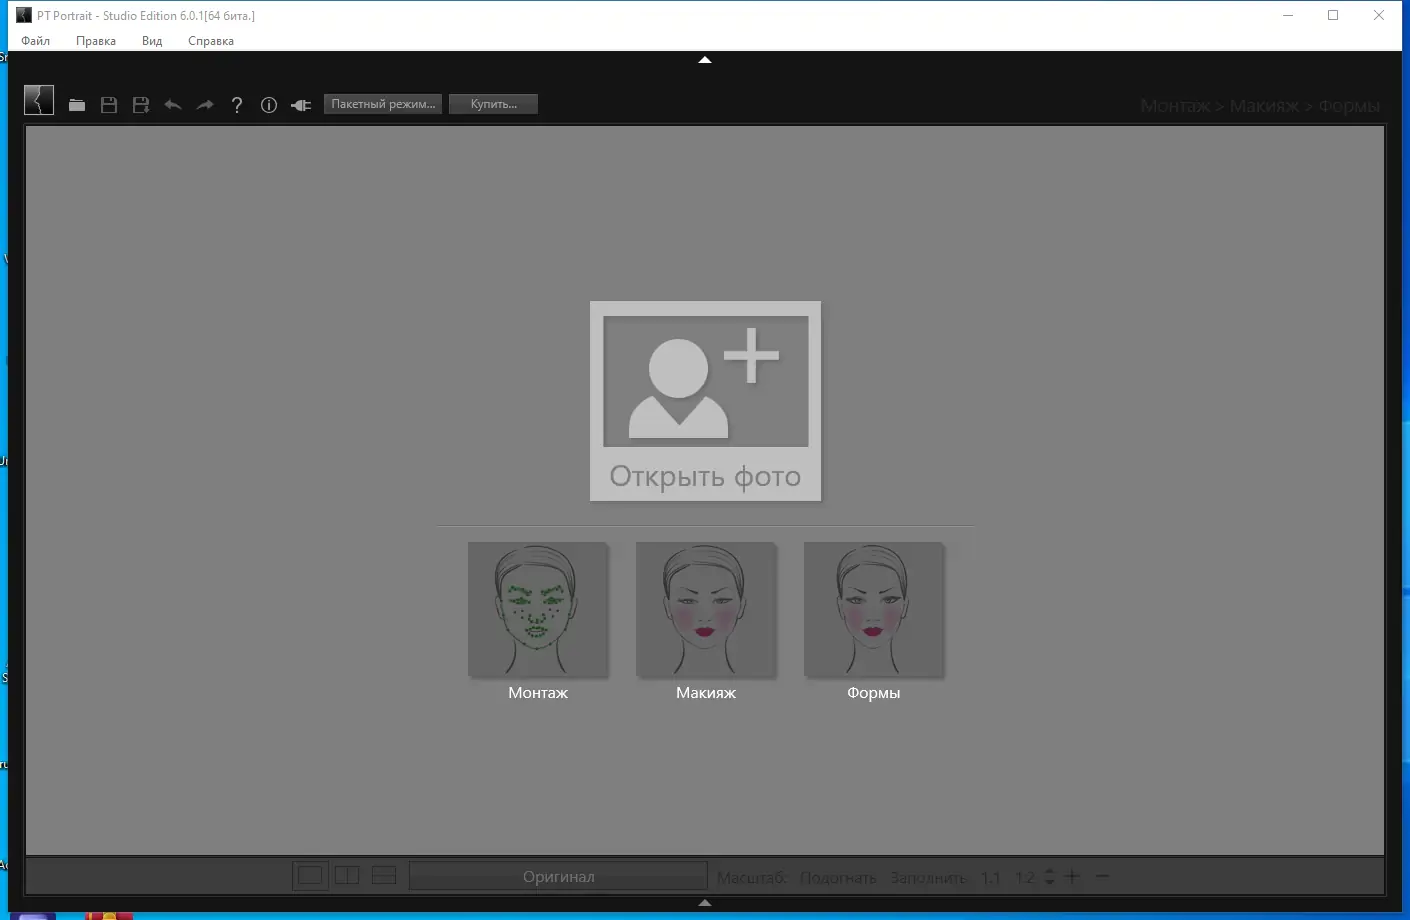Screen dimensions: 1410x920
Task: Open the Справка menu
Action: tap(211, 41)
